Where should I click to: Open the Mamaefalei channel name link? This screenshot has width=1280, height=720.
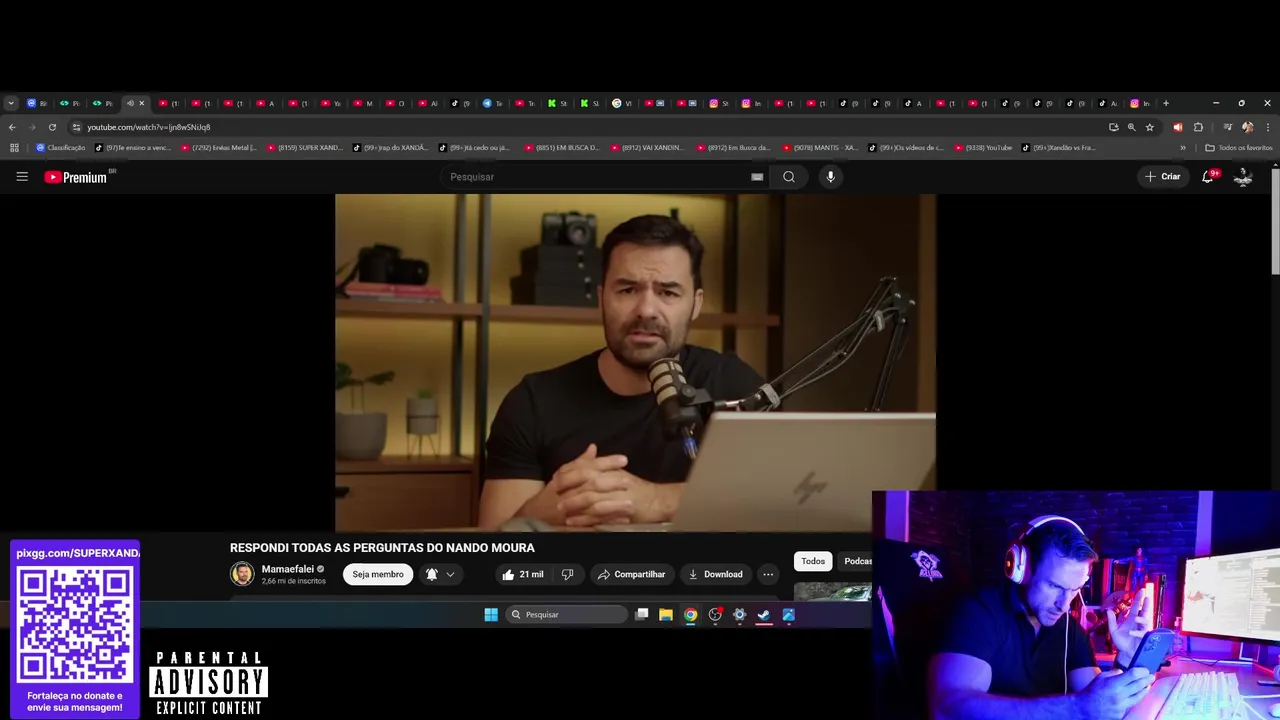tap(288, 569)
